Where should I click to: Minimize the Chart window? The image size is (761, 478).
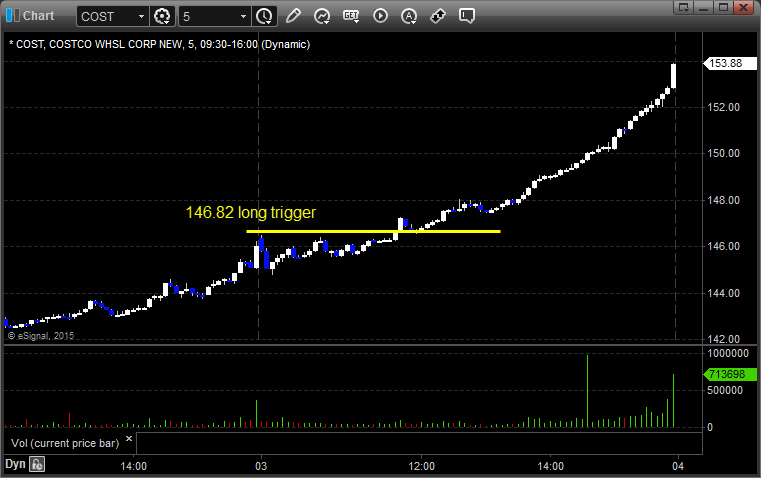click(704, 7)
